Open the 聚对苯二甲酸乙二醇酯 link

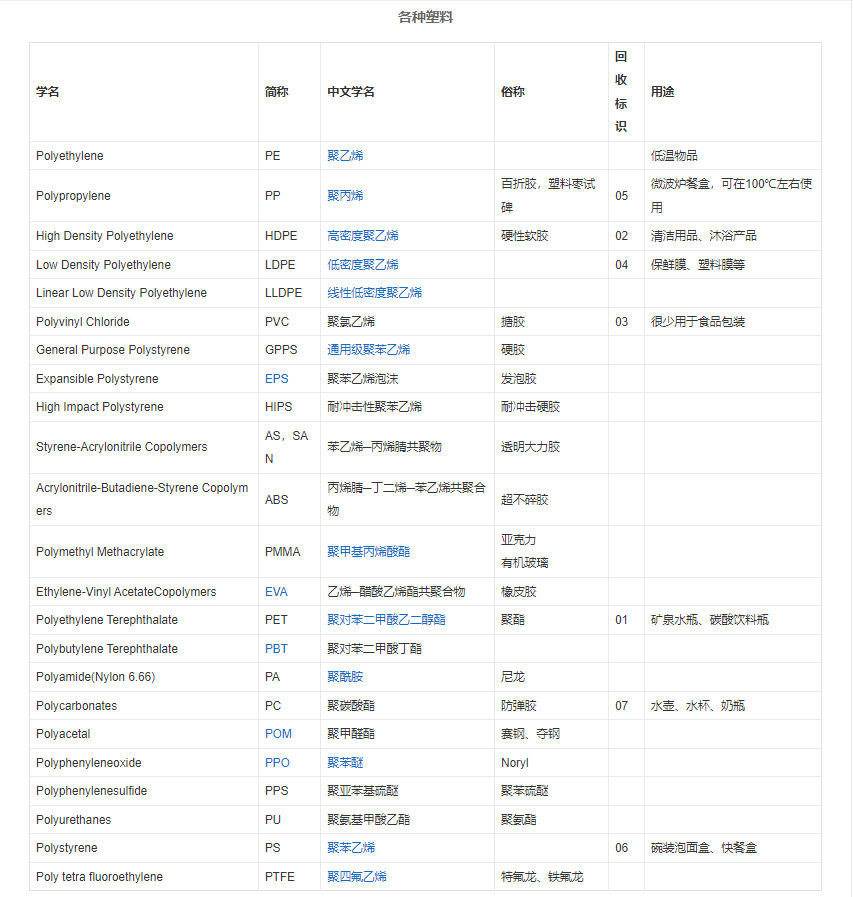tap(386, 620)
